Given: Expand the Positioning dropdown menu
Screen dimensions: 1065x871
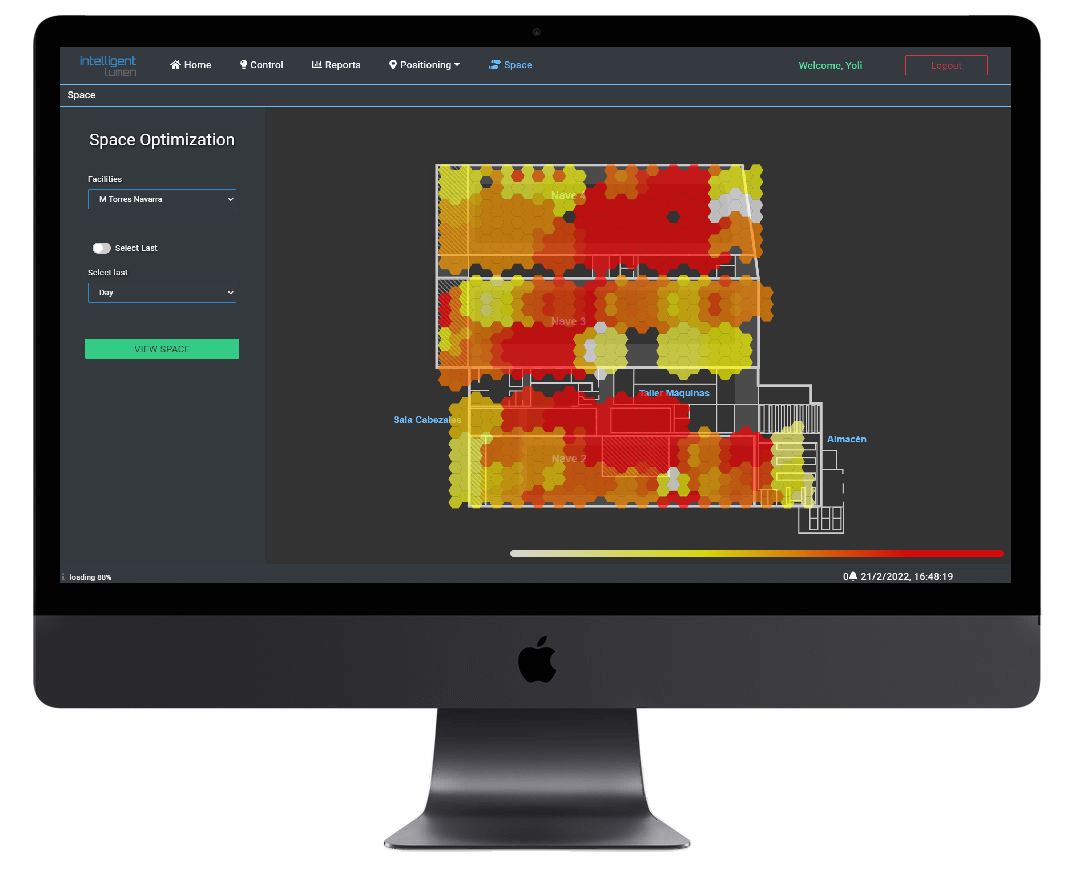Looking at the screenshot, I should [425, 65].
